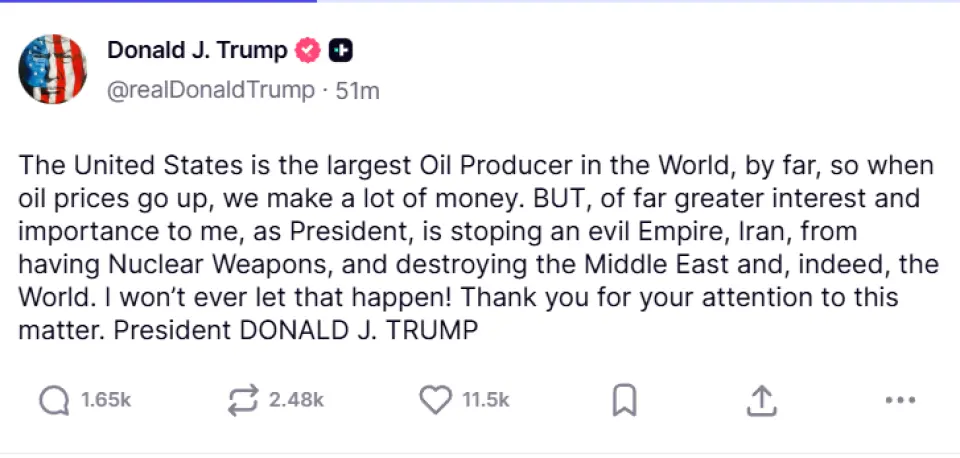This screenshot has height=458, width=960.
Task: Click the pink verified checkmark badge
Action: click(x=309, y=50)
